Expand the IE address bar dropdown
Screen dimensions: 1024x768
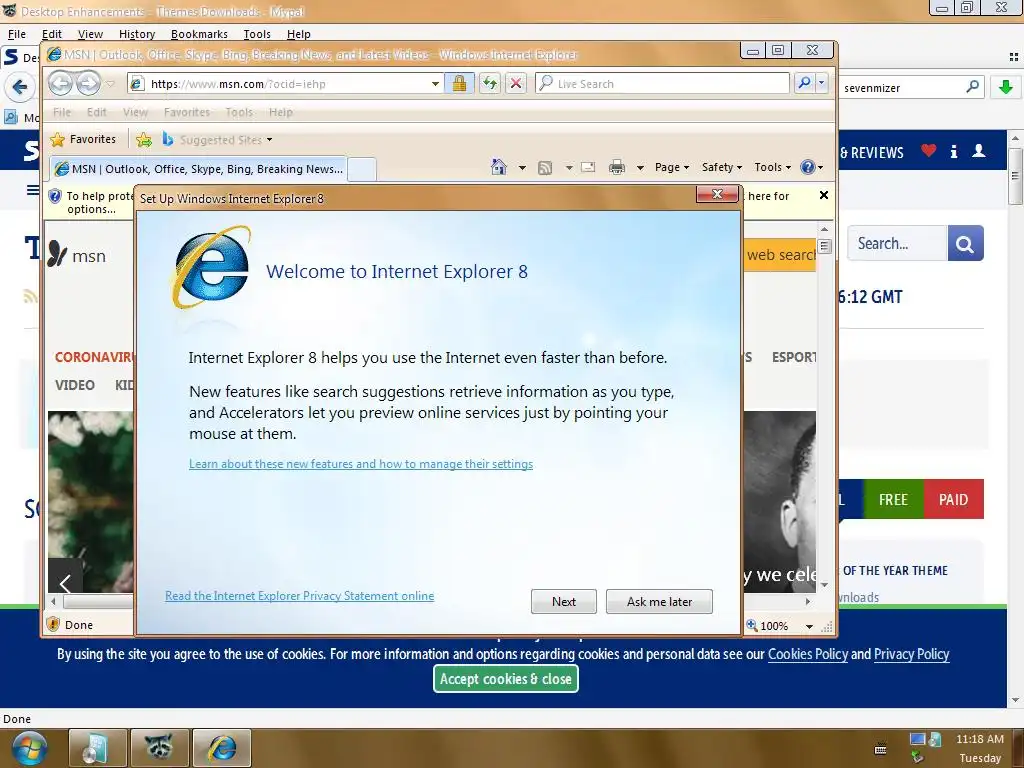(435, 84)
